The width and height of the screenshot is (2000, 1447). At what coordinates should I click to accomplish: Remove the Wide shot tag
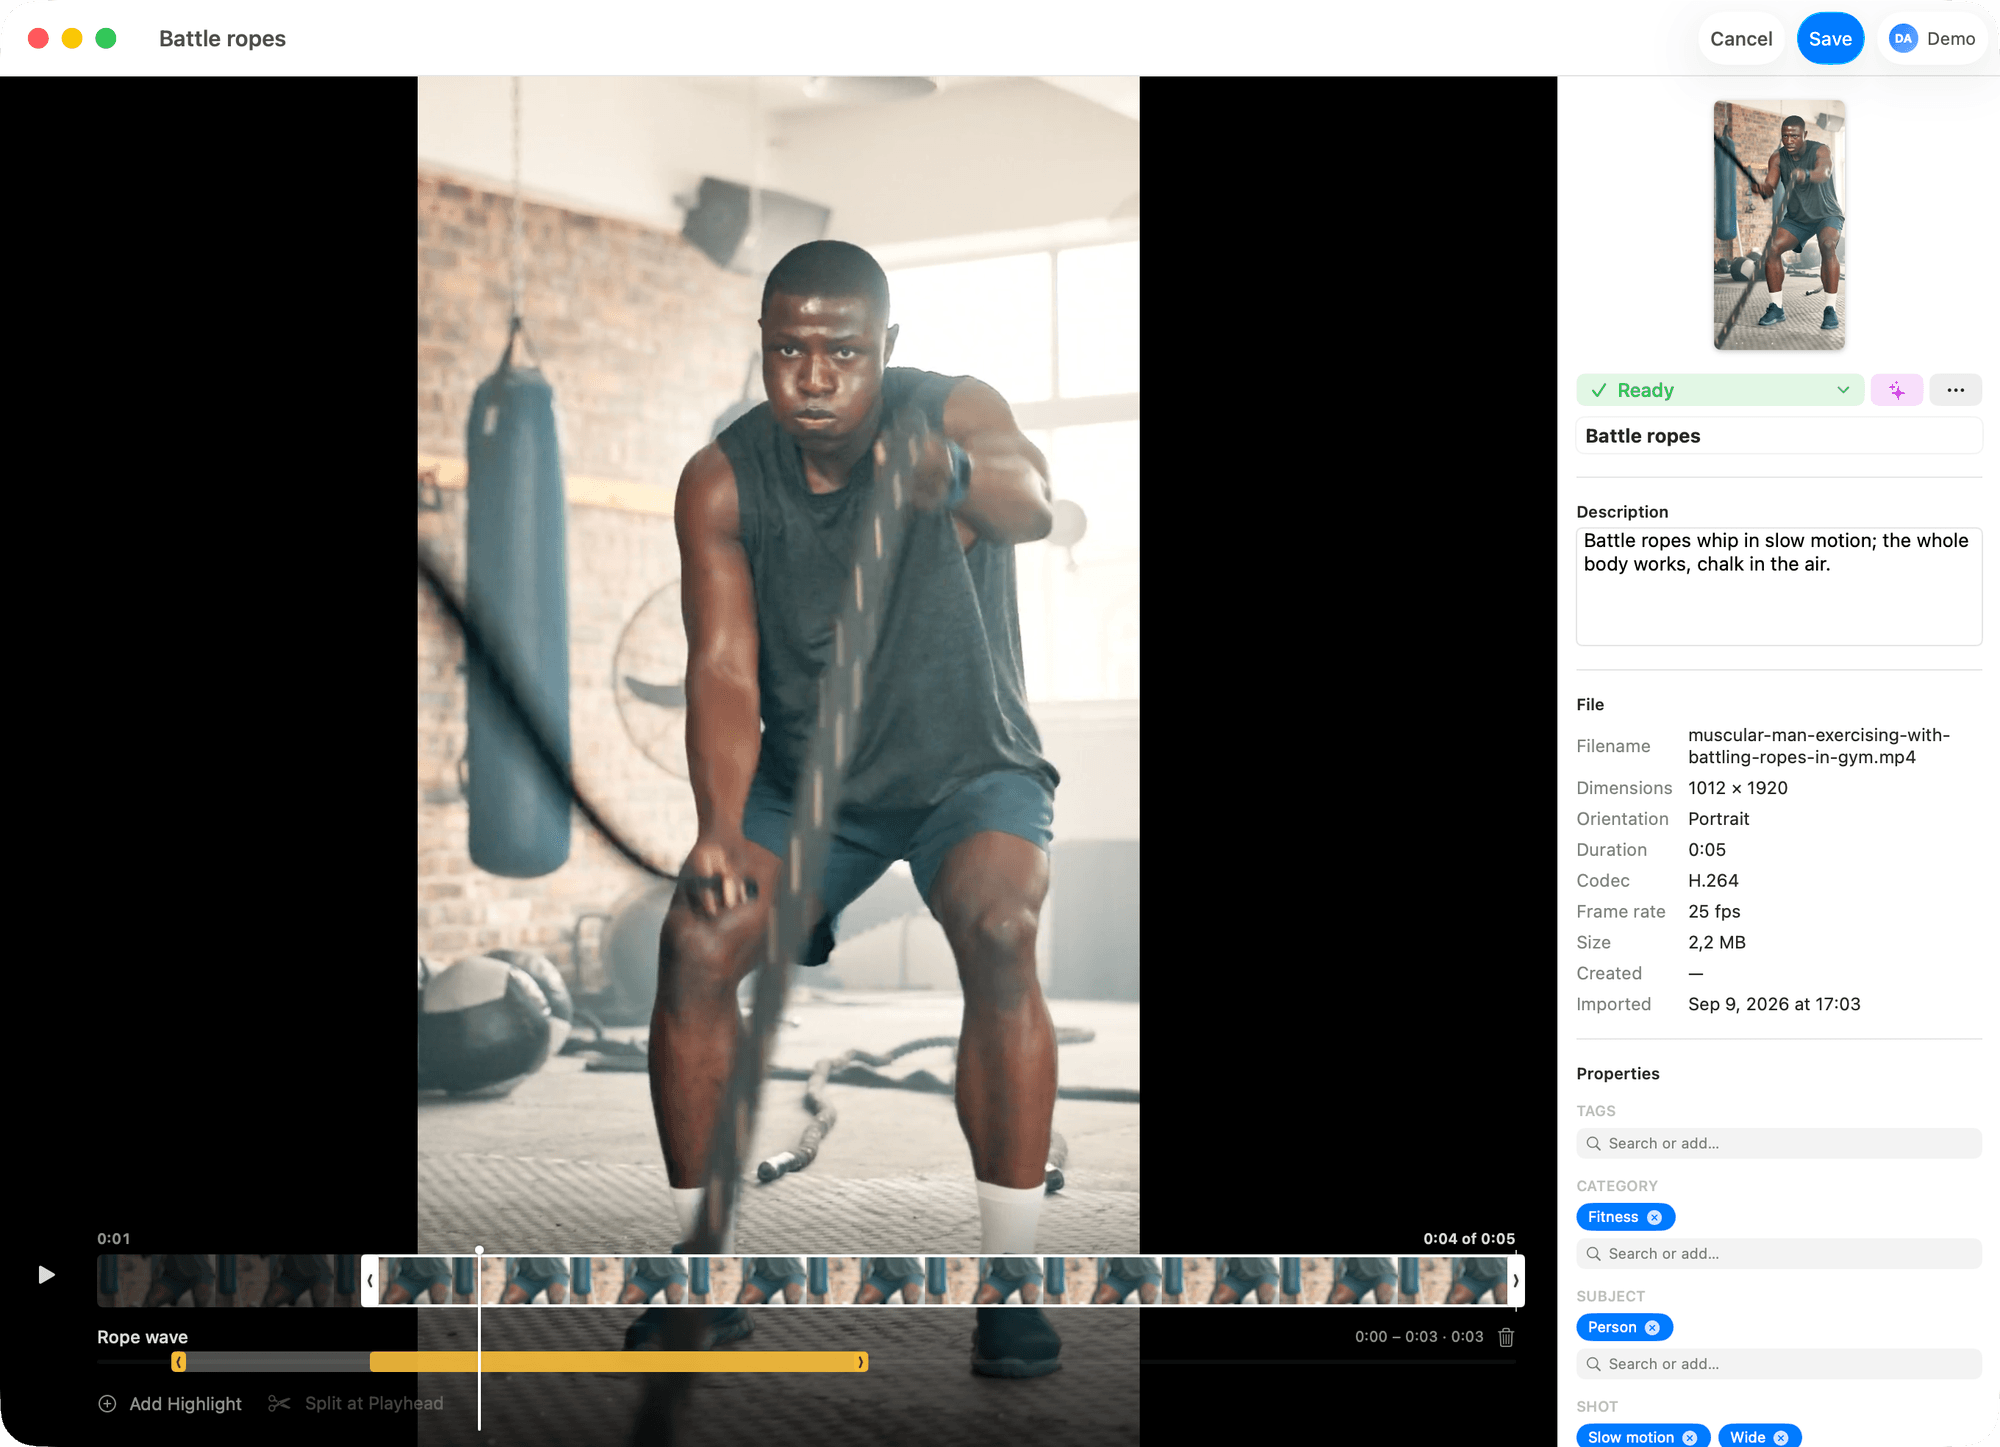click(1781, 1437)
